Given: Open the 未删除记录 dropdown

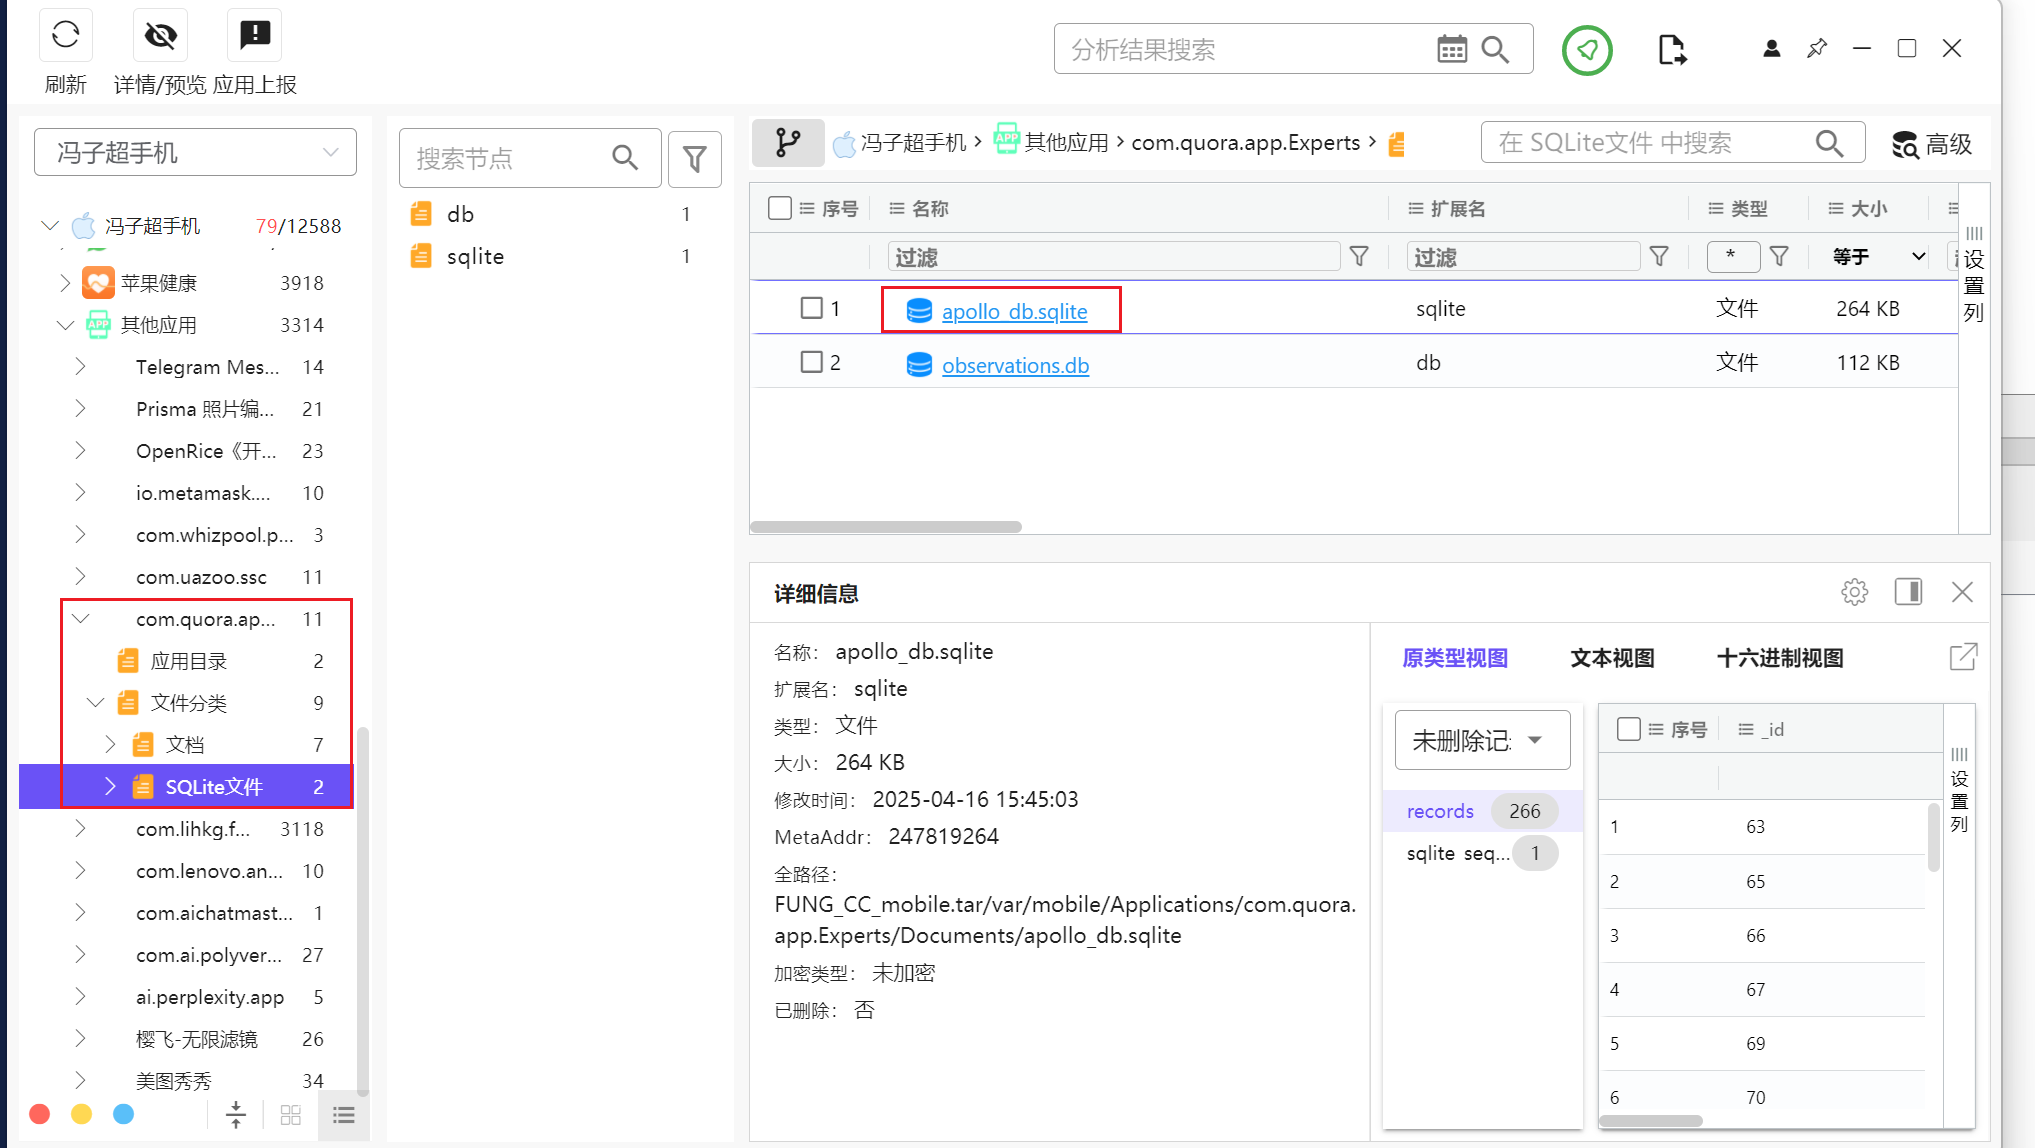Looking at the screenshot, I should point(1481,740).
